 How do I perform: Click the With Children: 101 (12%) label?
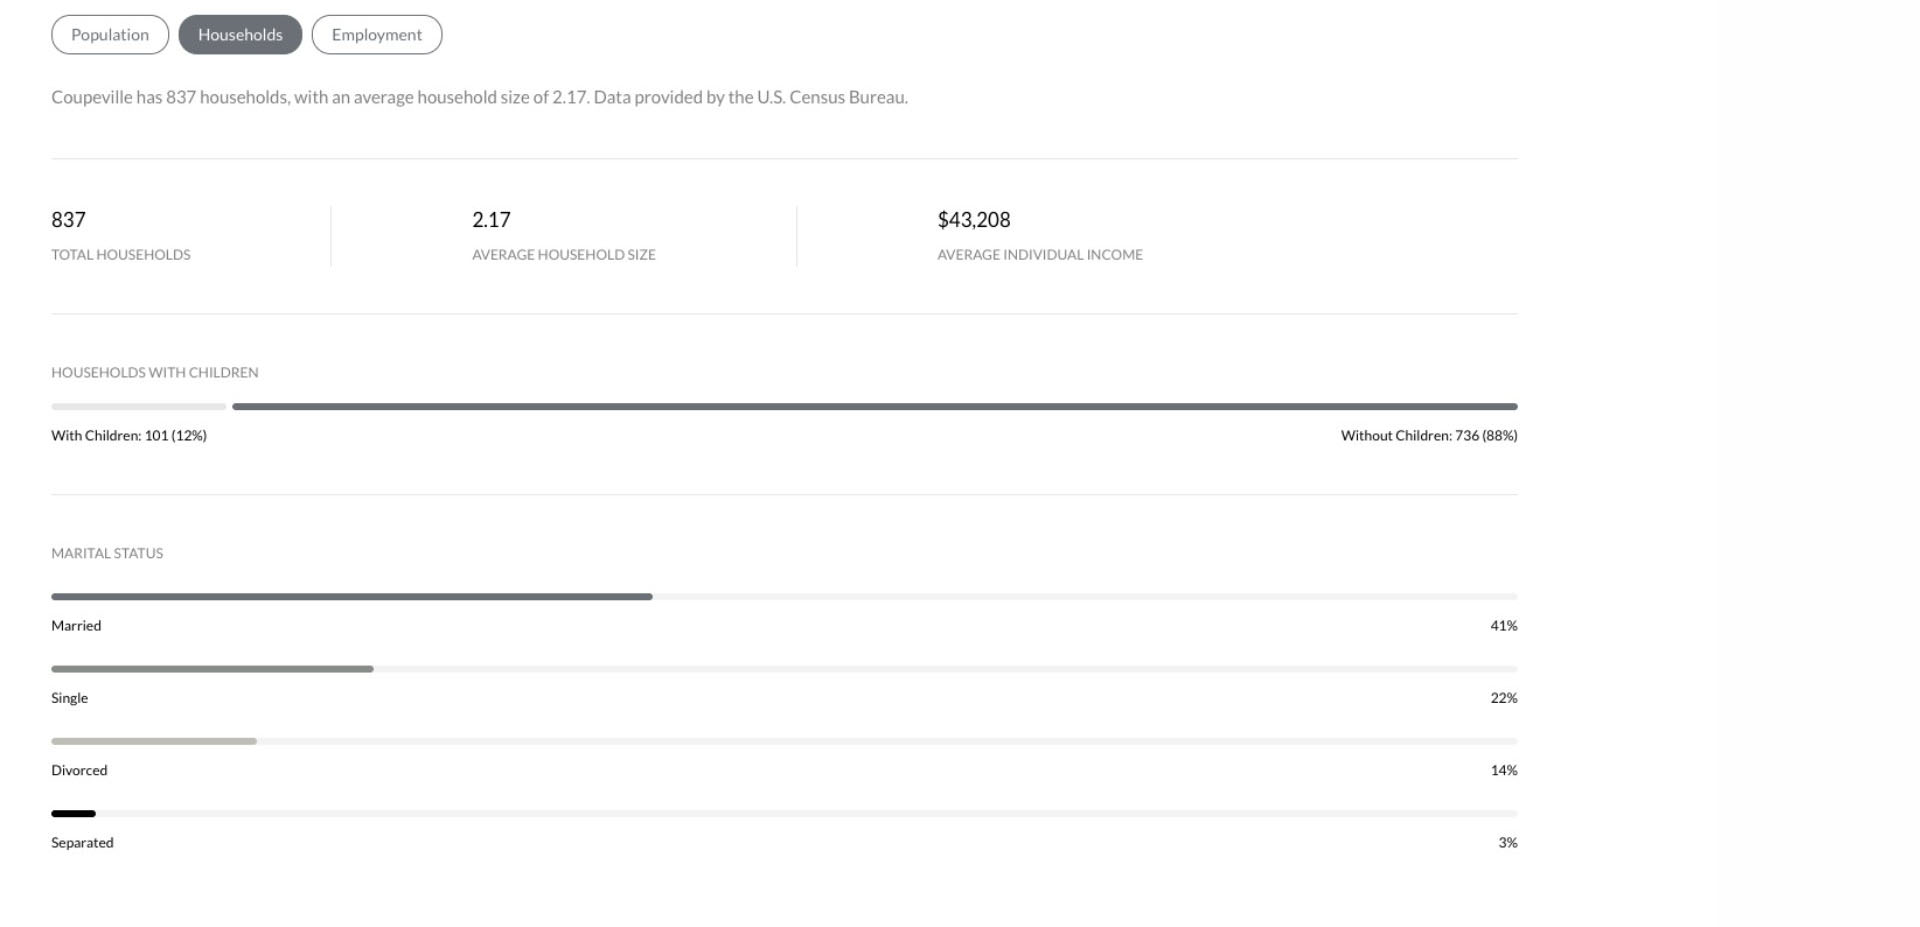[129, 436]
